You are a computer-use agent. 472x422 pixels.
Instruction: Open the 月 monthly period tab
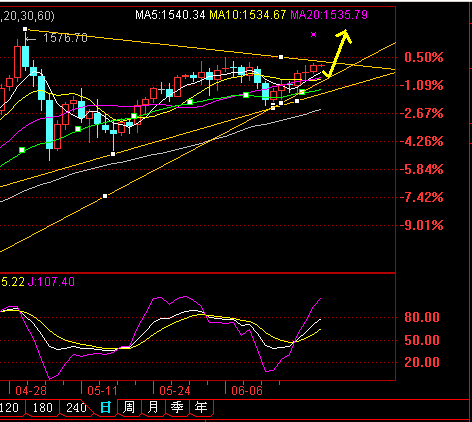153,408
